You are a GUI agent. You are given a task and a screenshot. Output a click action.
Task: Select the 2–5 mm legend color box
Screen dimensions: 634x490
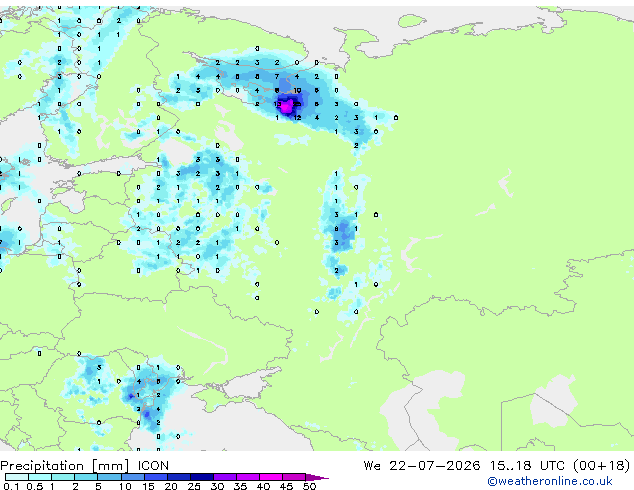[x=86, y=477]
